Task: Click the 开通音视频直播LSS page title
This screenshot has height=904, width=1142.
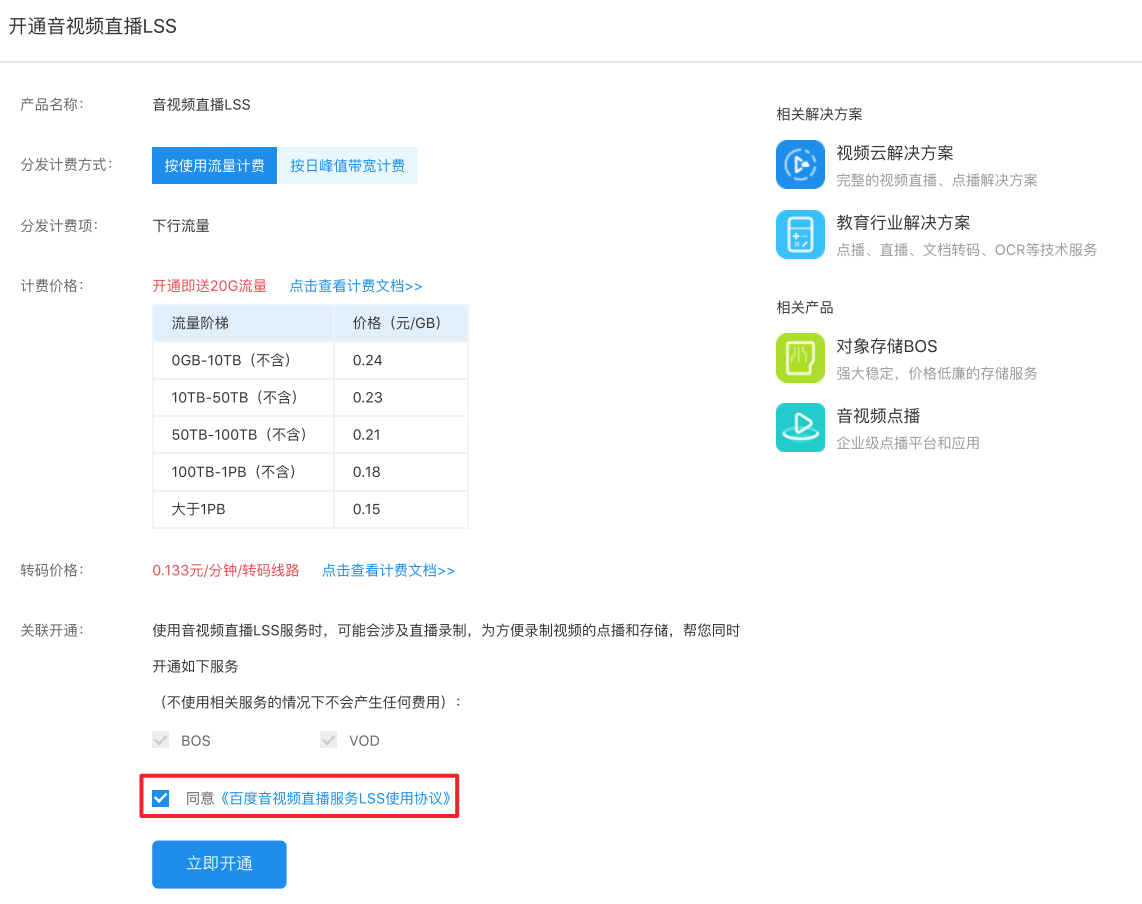Action: [x=92, y=26]
